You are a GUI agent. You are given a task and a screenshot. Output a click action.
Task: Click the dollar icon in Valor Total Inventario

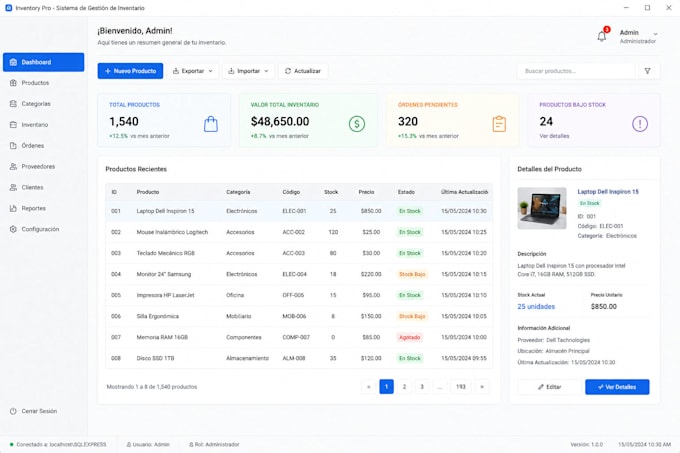(x=357, y=124)
